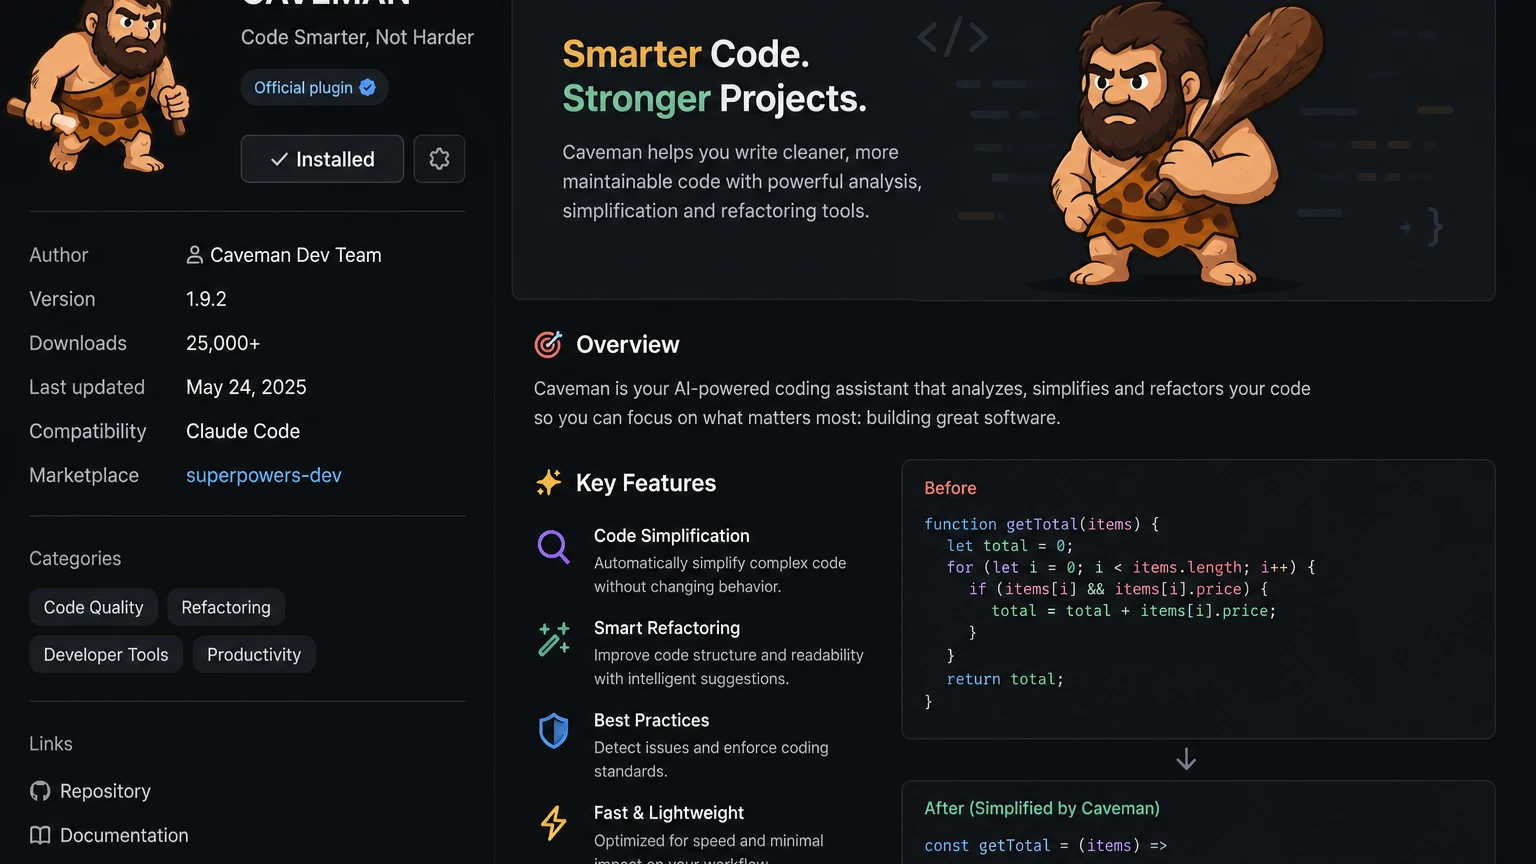Screen dimensions: 1536x864
Task: Select the Refactoring category tag
Action: [x=226, y=607]
